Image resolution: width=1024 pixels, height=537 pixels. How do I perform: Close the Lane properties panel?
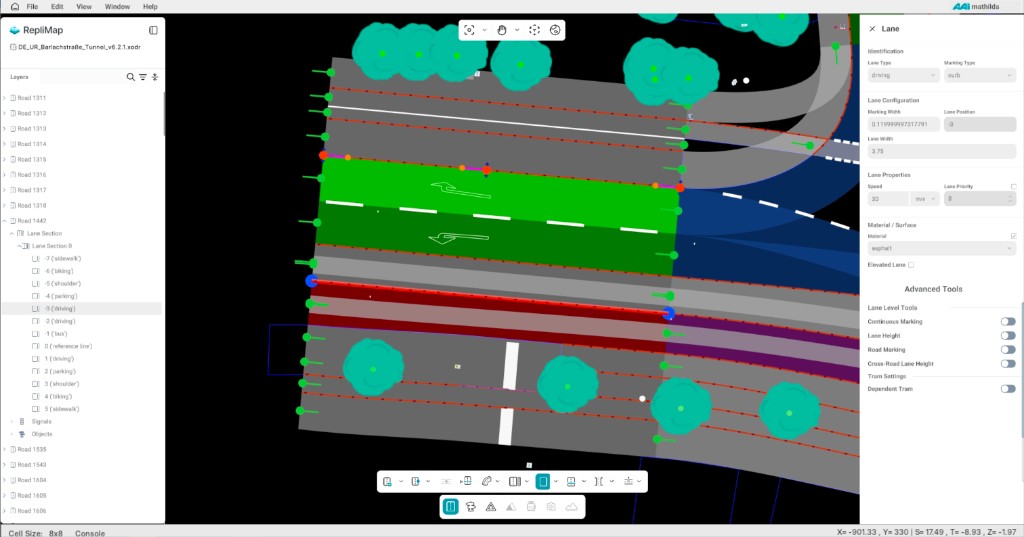[x=872, y=29]
